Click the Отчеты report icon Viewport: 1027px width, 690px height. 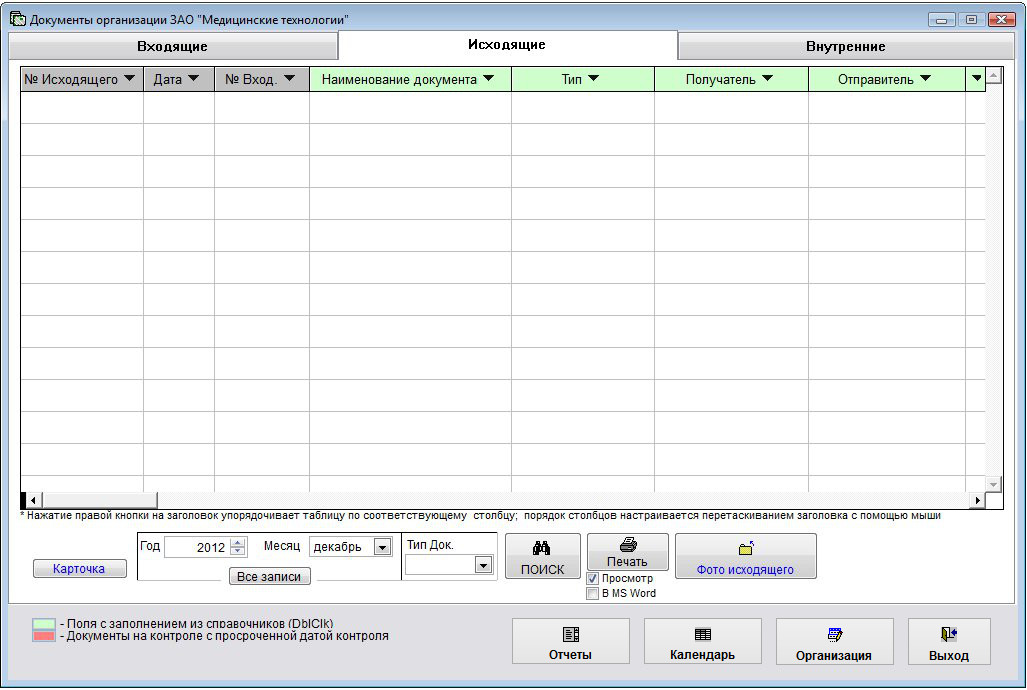coord(570,634)
